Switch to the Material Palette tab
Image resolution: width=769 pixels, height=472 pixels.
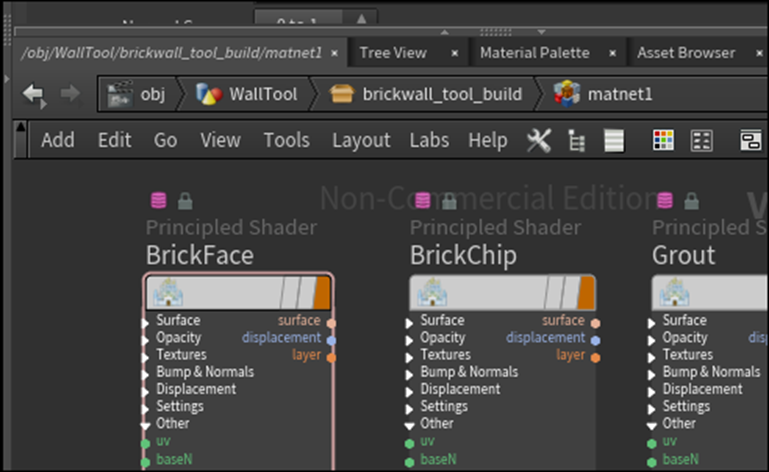coord(535,52)
